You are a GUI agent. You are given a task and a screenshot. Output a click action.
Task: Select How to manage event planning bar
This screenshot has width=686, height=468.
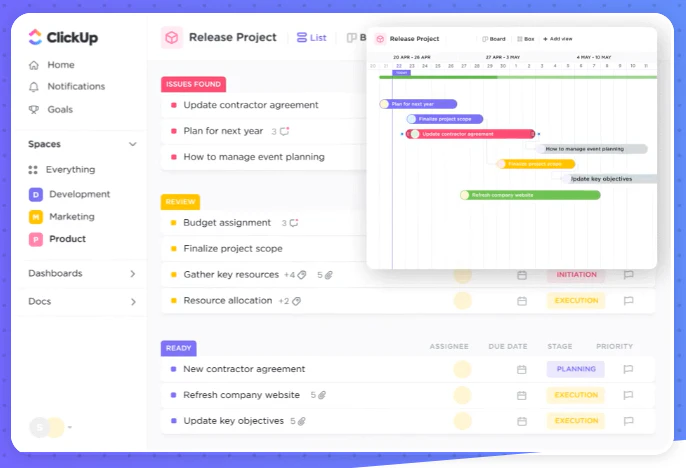592,149
